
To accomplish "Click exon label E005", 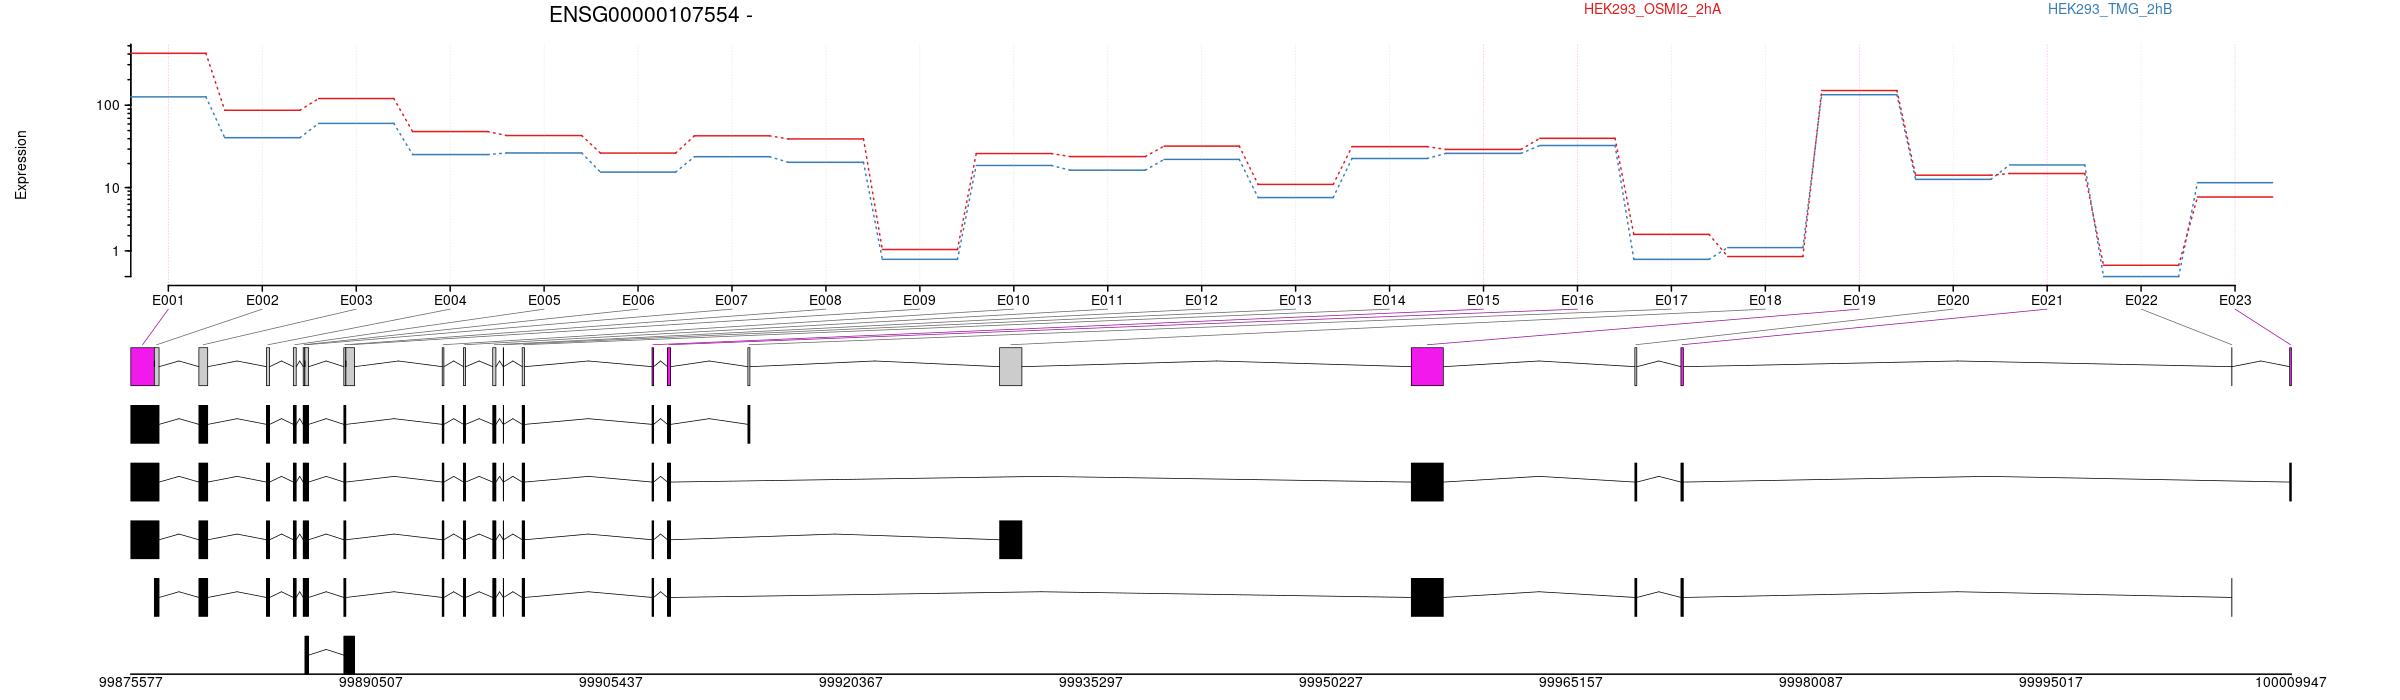I will pyautogui.click(x=544, y=300).
